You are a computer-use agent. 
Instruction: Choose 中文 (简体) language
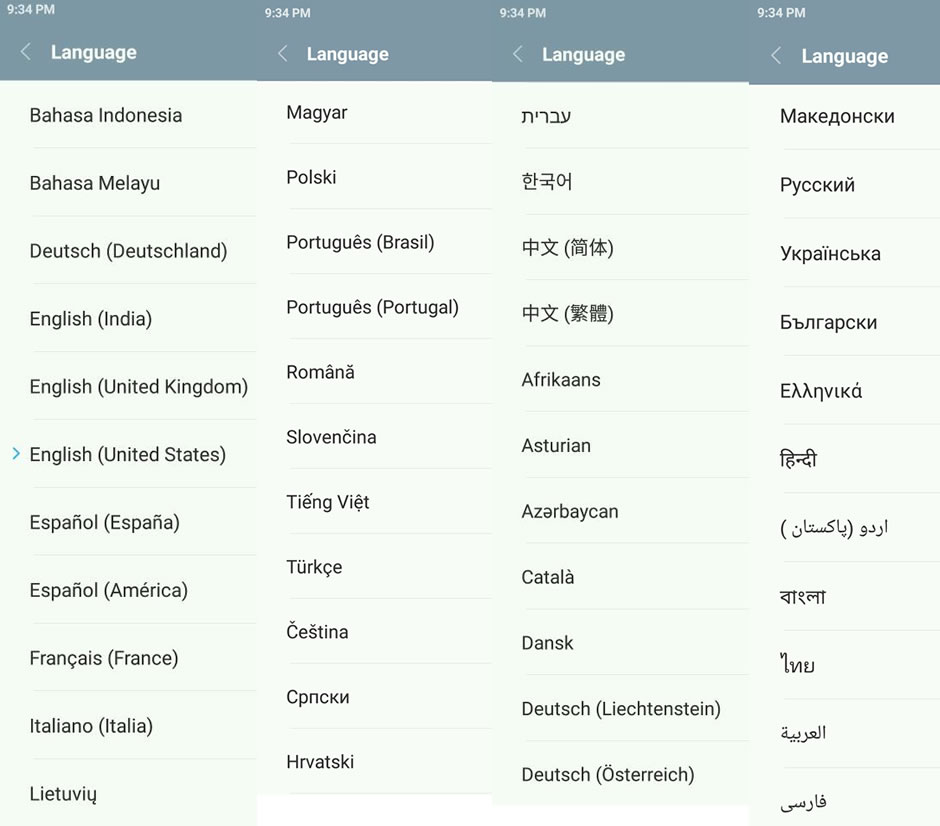(567, 248)
